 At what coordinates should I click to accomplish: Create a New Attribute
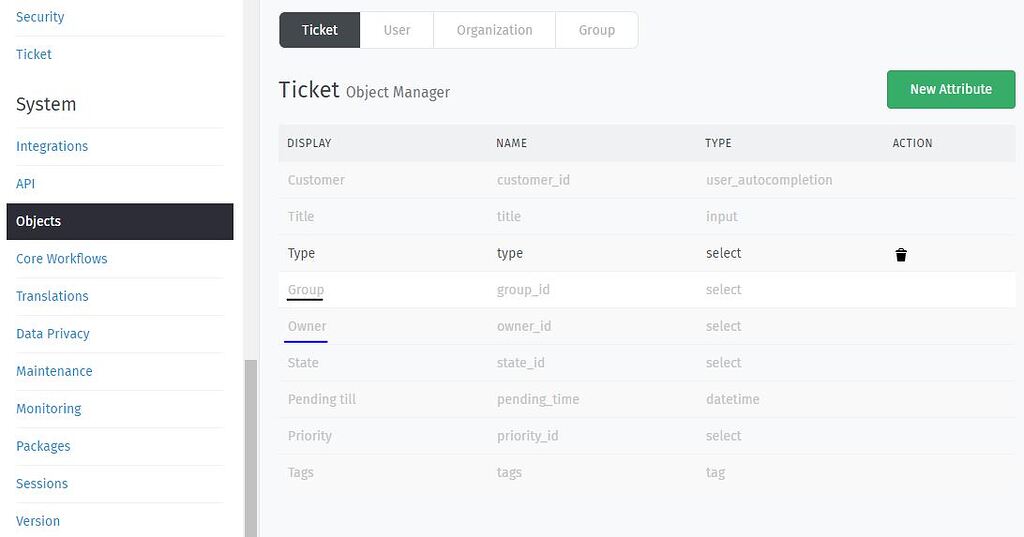(x=951, y=90)
